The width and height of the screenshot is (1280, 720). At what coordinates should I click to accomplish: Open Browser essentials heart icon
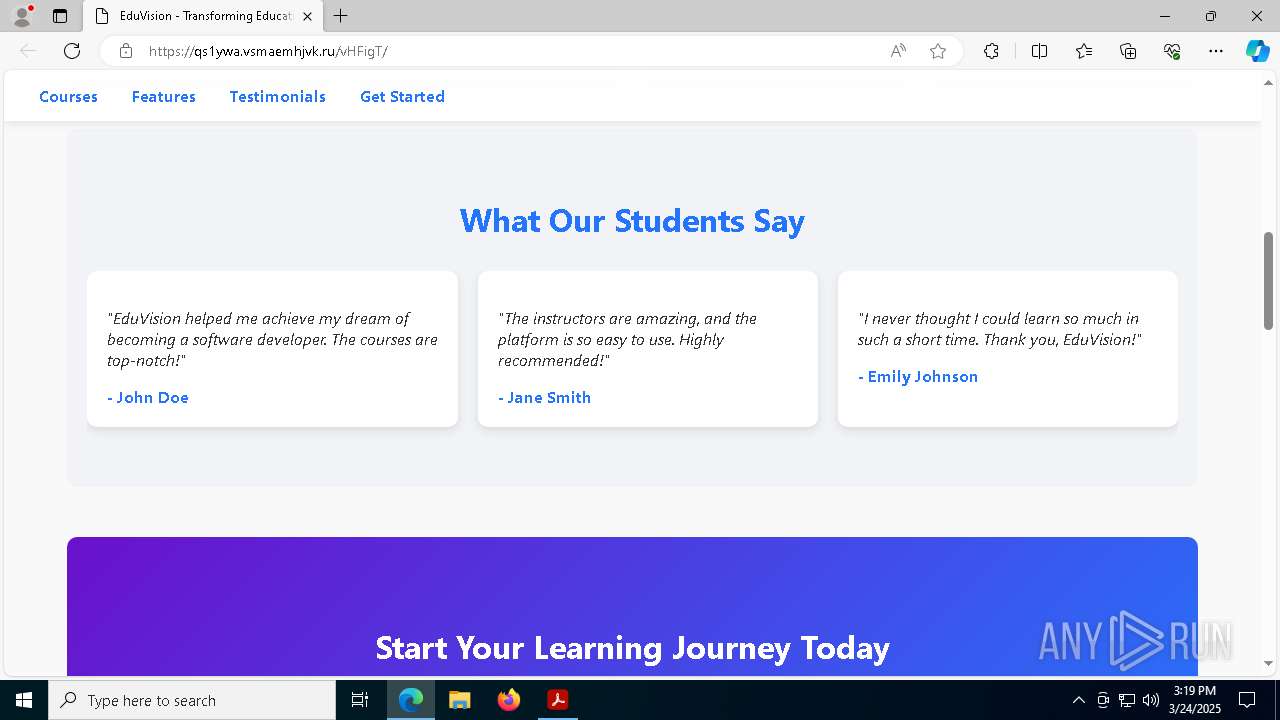point(1172,51)
